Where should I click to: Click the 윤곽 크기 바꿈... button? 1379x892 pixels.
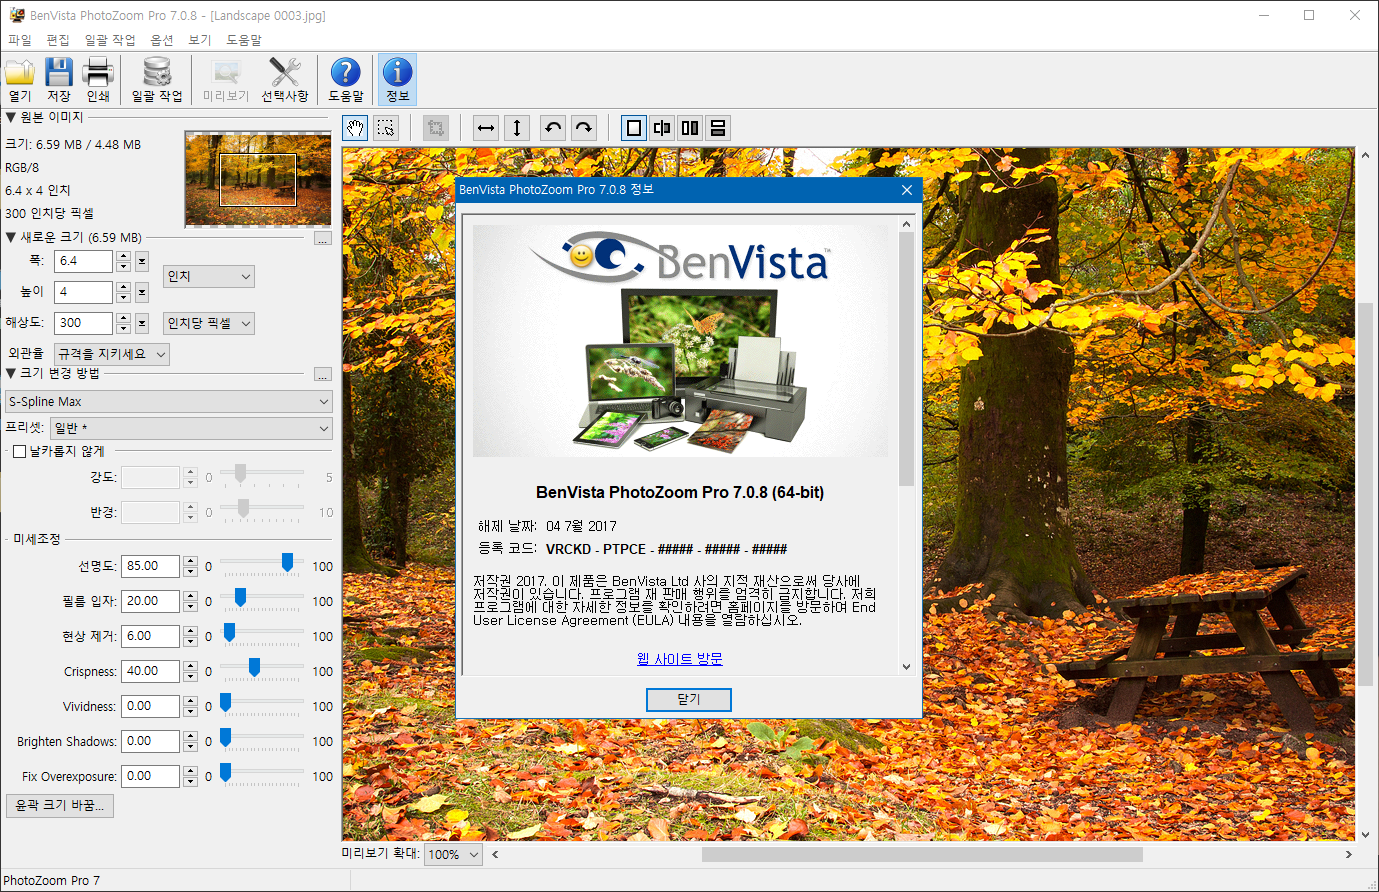point(60,806)
